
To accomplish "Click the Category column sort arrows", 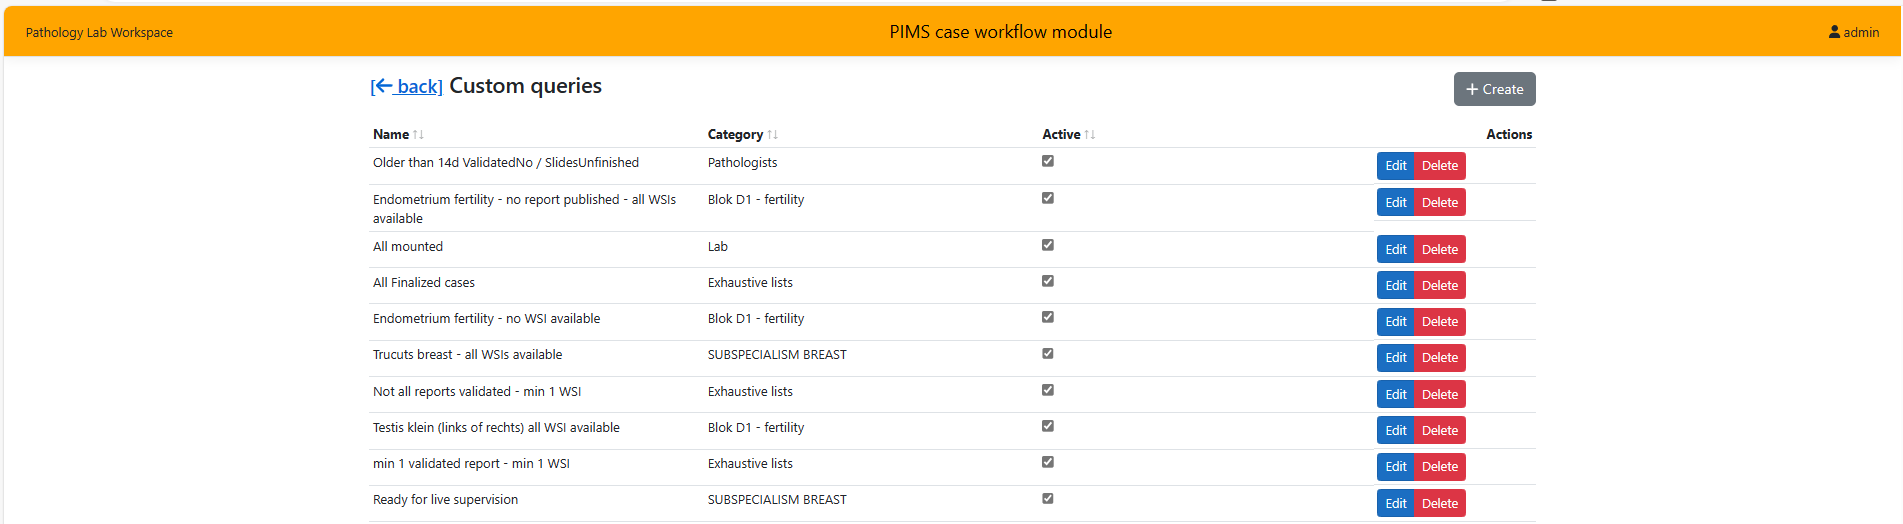I will 772,135.
